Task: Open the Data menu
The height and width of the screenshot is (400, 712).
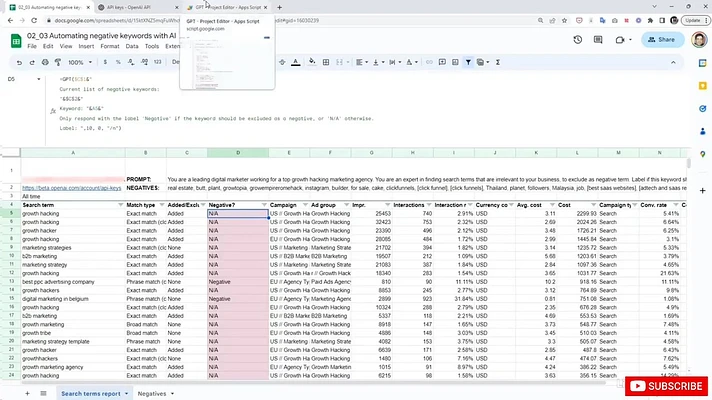Action: 132,46
